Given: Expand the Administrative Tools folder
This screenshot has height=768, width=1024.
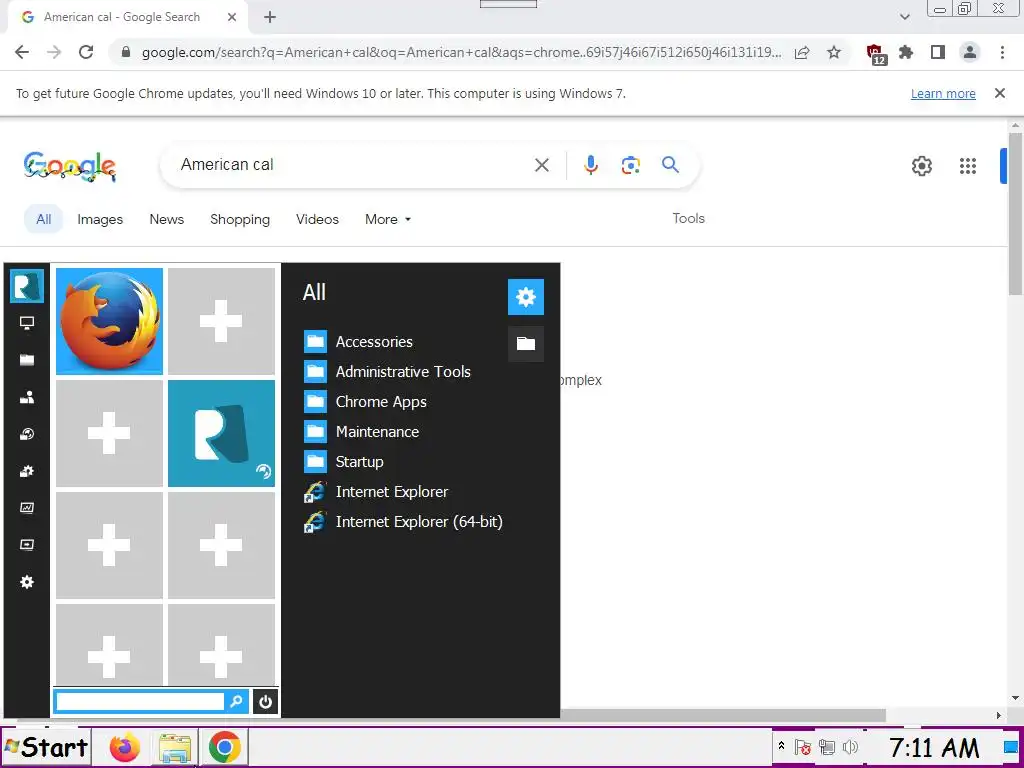Looking at the screenshot, I should click(387, 372).
